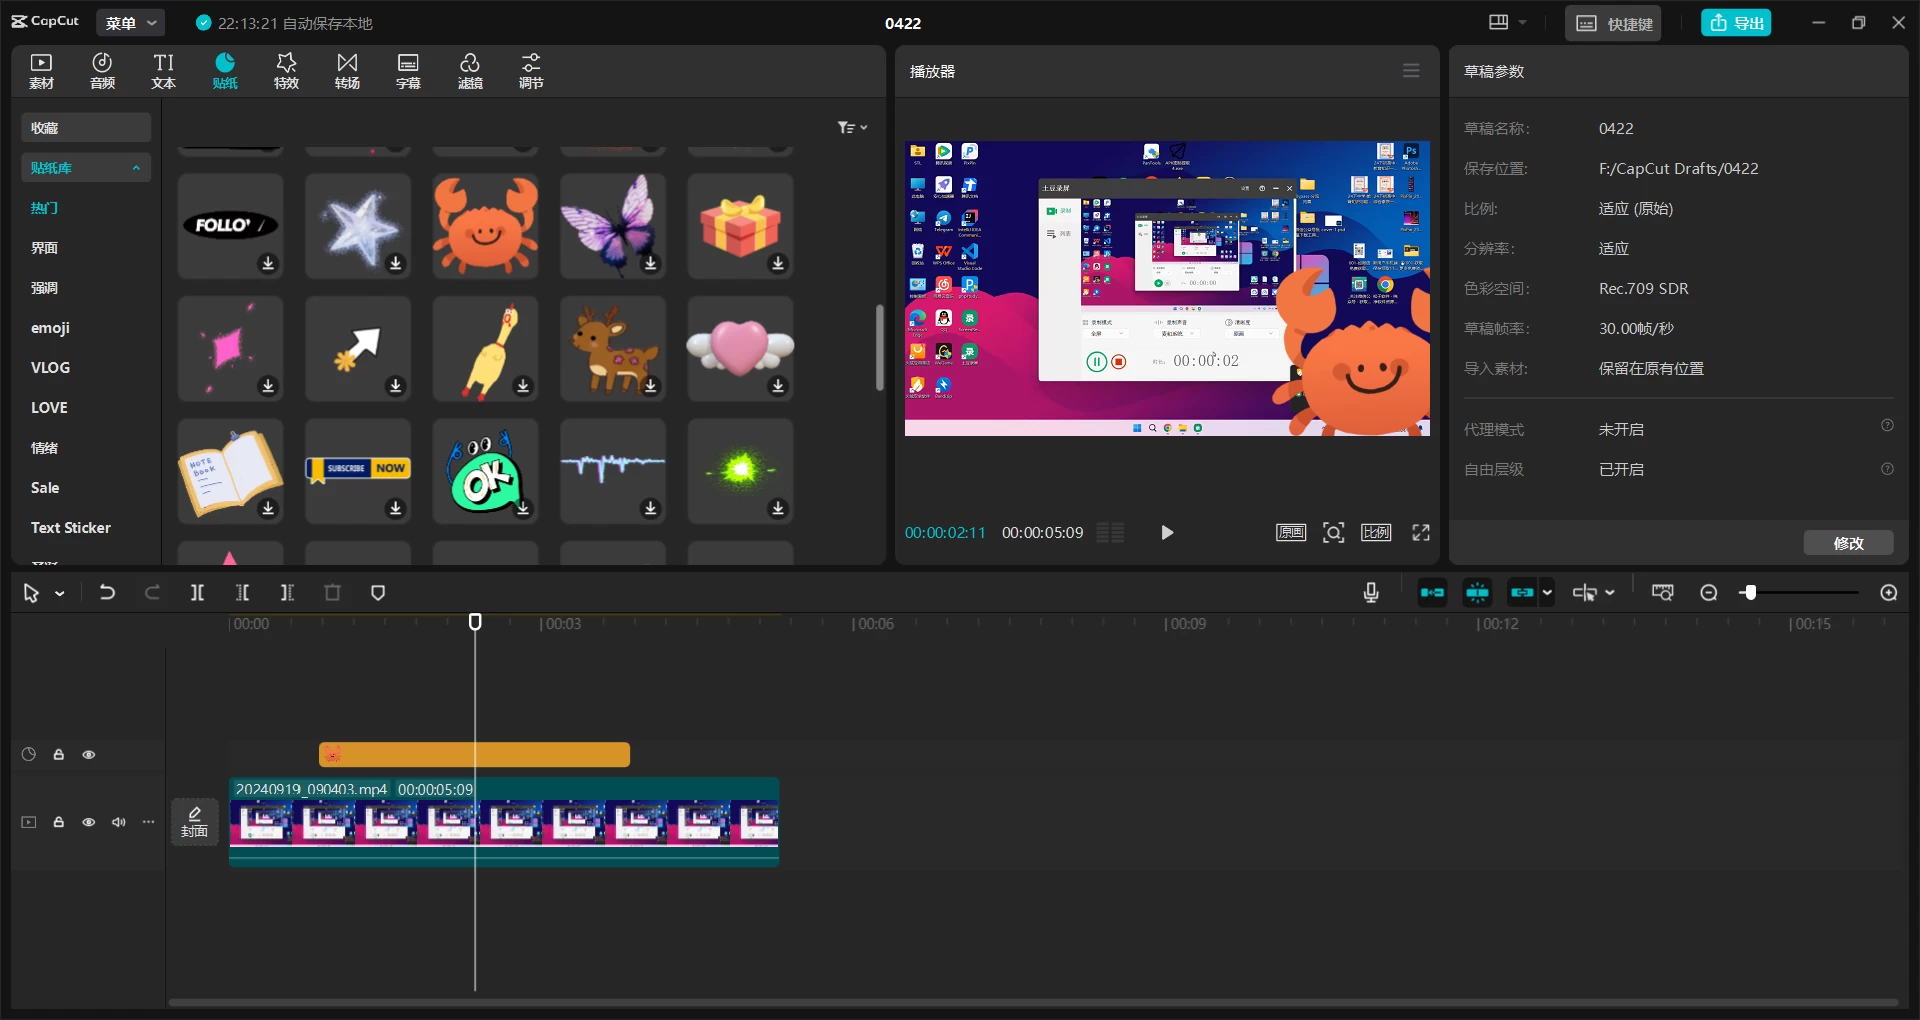Start voice recording with microphone icon
Image resolution: width=1920 pixels, height=1020 pixels.
click(x=1371, y=593)
